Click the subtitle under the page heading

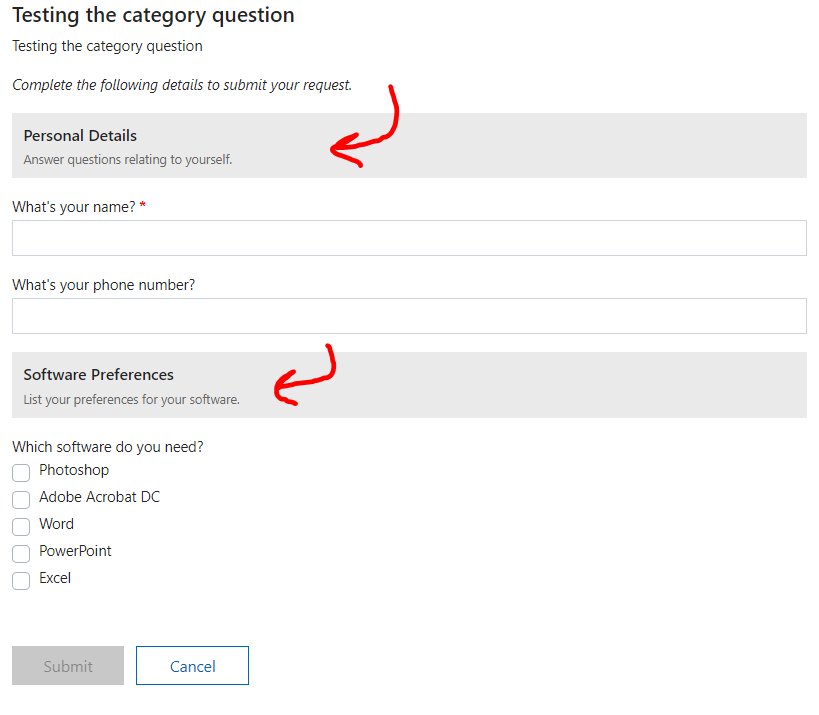point(107,46)
